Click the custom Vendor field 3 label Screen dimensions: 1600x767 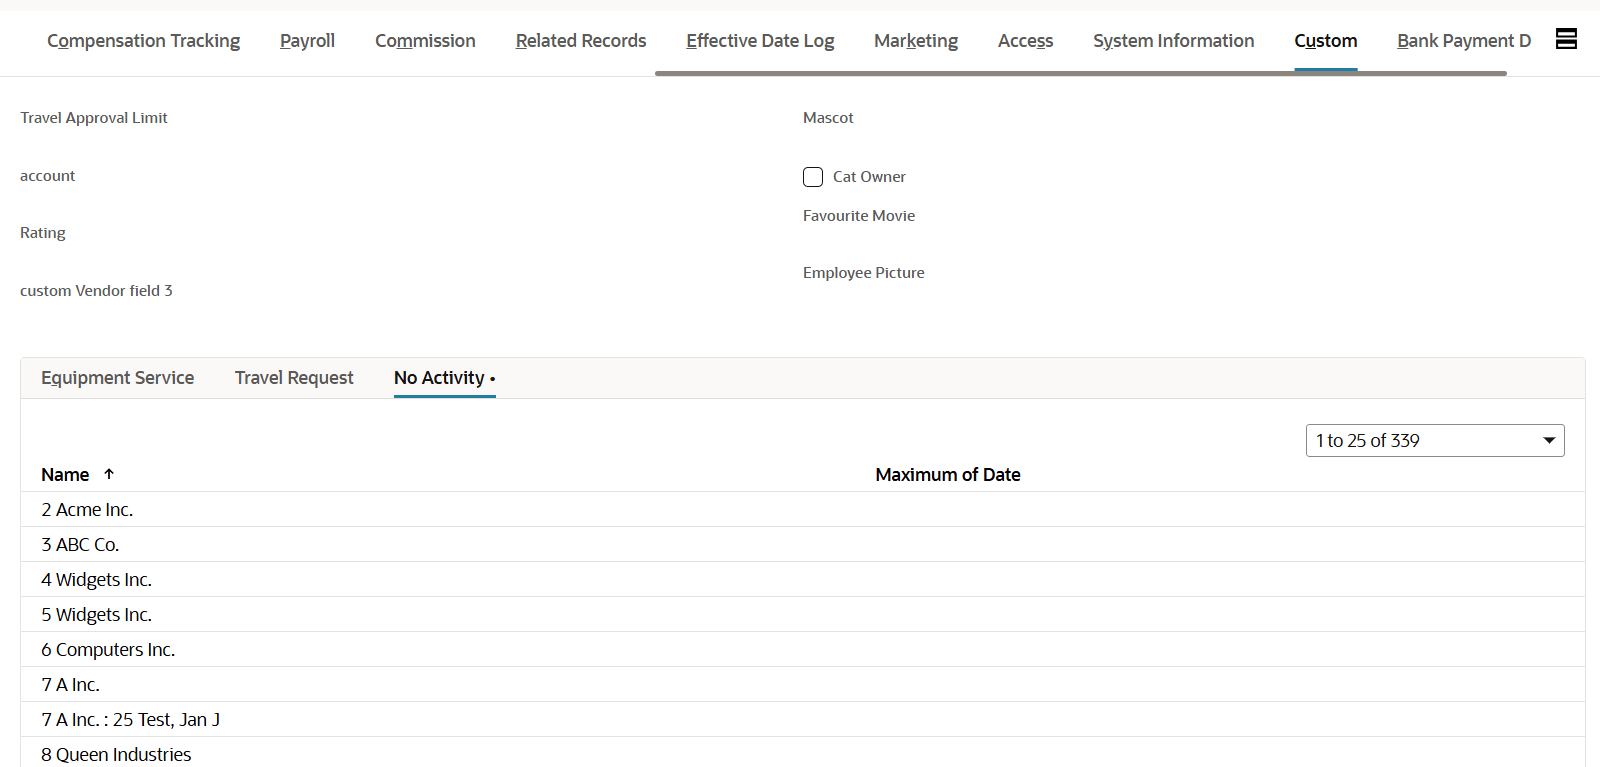tap(96, 291)
